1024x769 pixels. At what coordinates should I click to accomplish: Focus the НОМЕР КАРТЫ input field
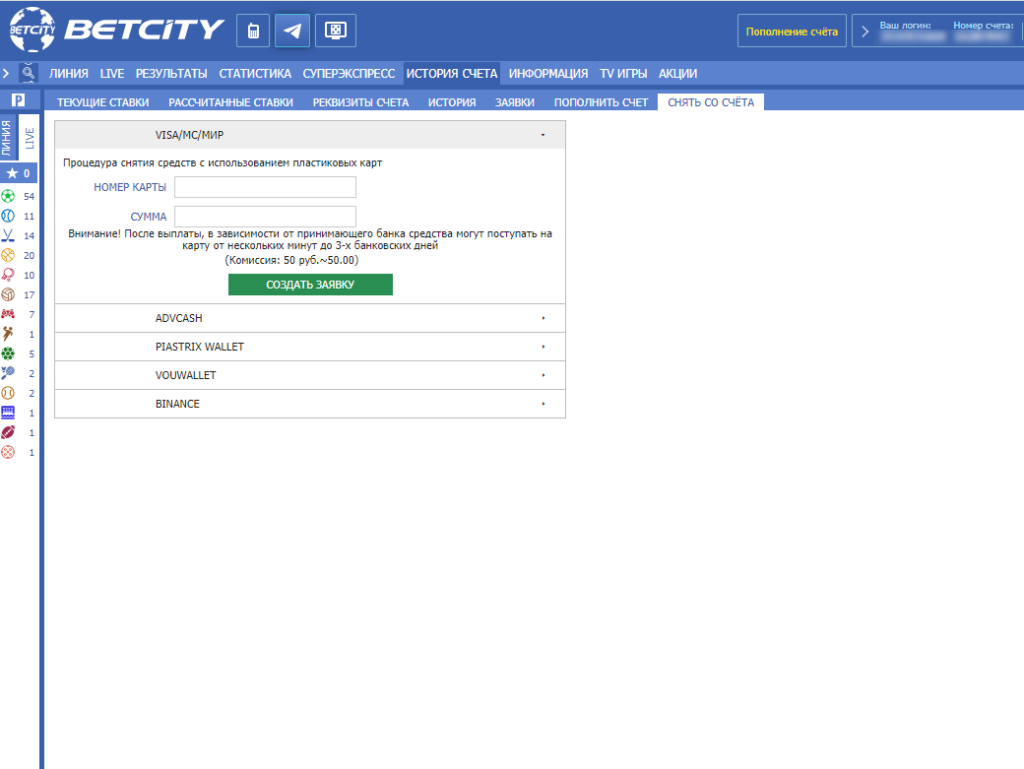pyautogui.click(x=265, y=187)
